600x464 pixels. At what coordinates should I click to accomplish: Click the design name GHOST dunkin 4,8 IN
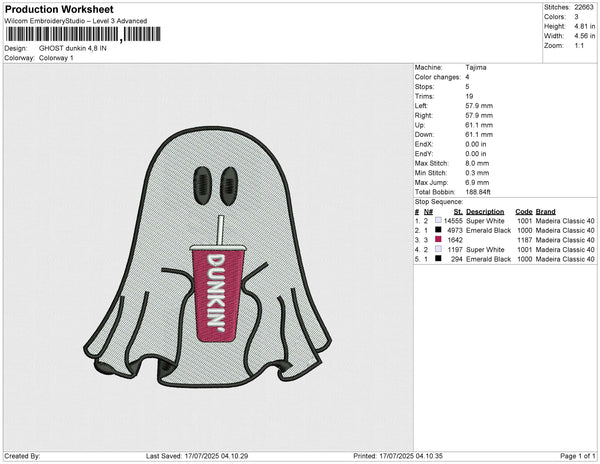pyautogui.click(x=73, y=48)
